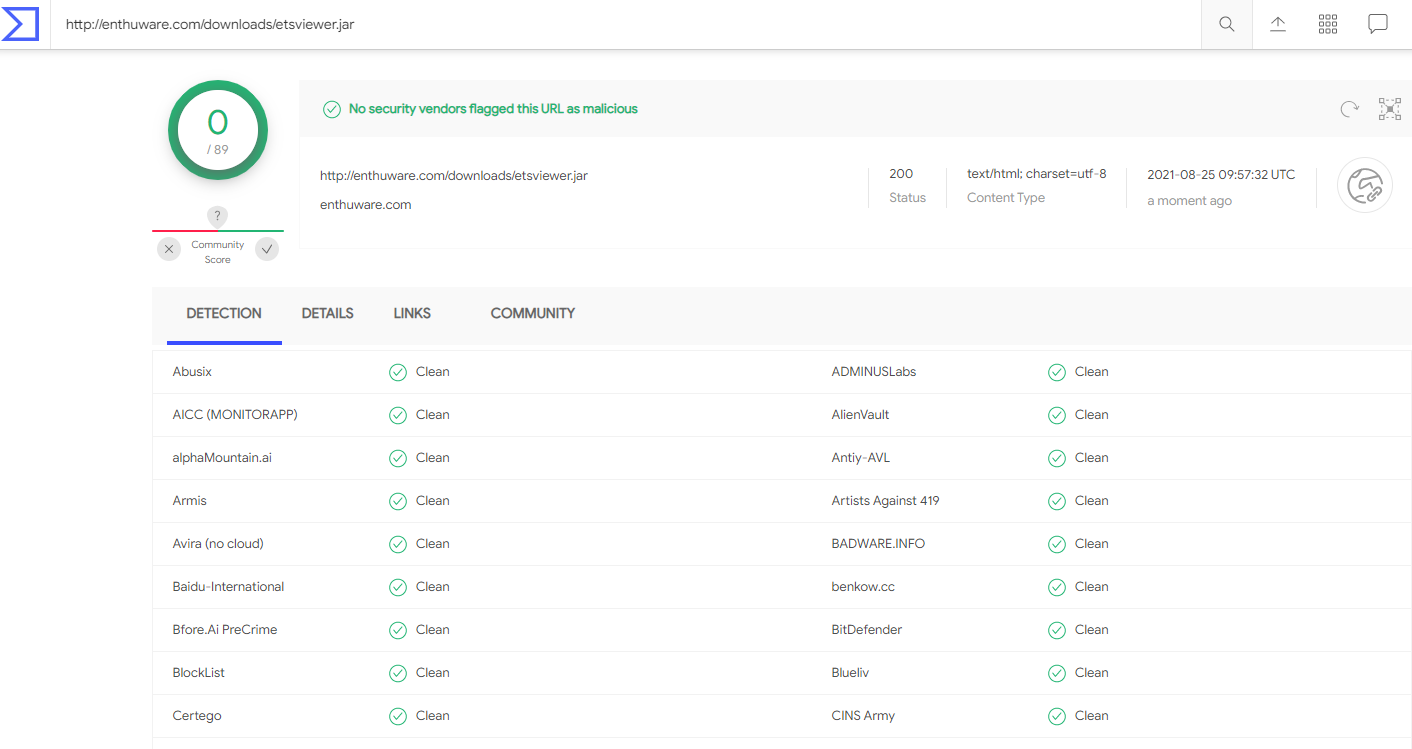Open the COMMUNITY tab
The width and height of the screenshot is (1412, 749).
532,313
